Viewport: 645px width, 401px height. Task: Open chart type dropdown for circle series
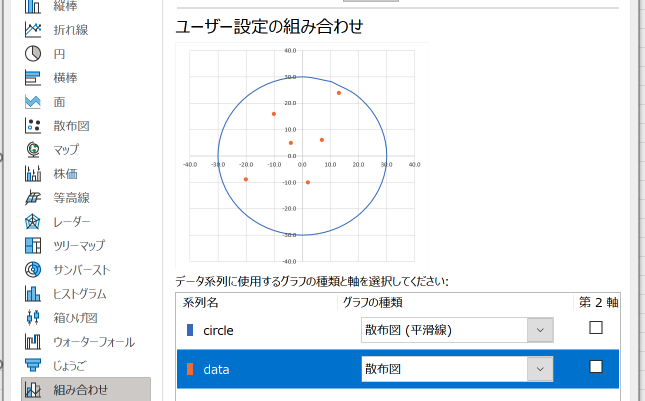point(457,330)
